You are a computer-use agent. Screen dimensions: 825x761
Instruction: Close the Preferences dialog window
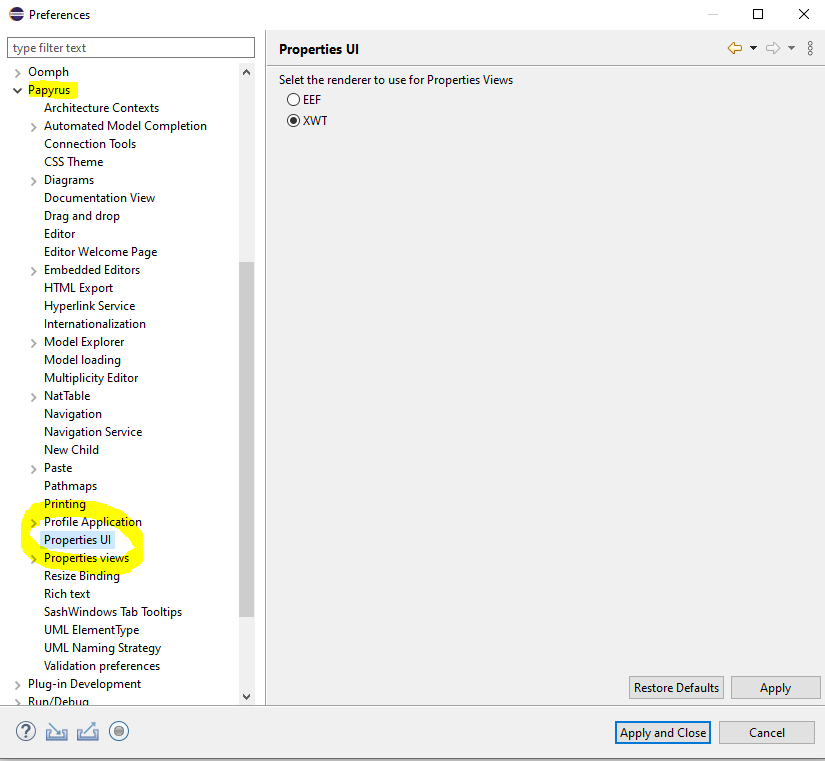(803, 14)
